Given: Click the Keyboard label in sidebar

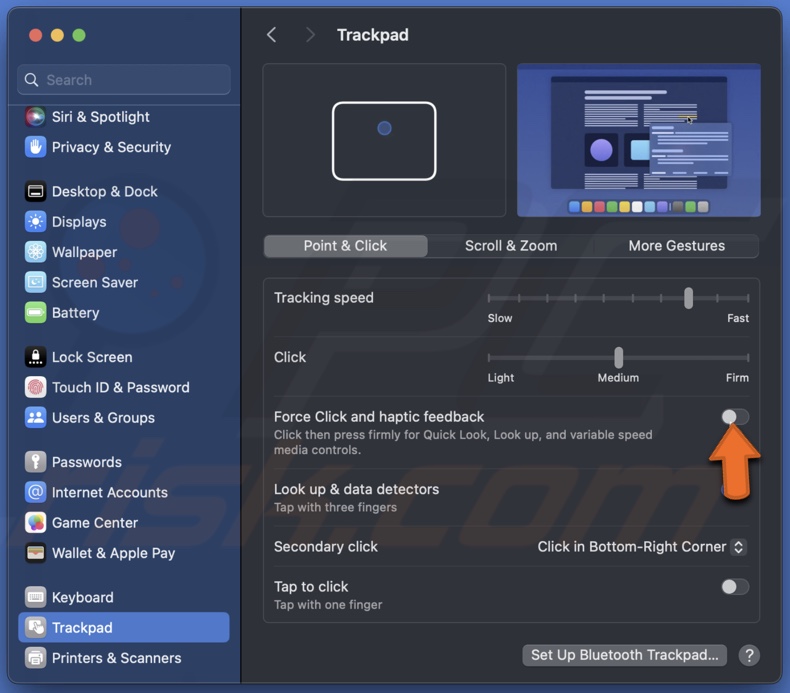Looking at the screenshot, I should coord(83,597).
